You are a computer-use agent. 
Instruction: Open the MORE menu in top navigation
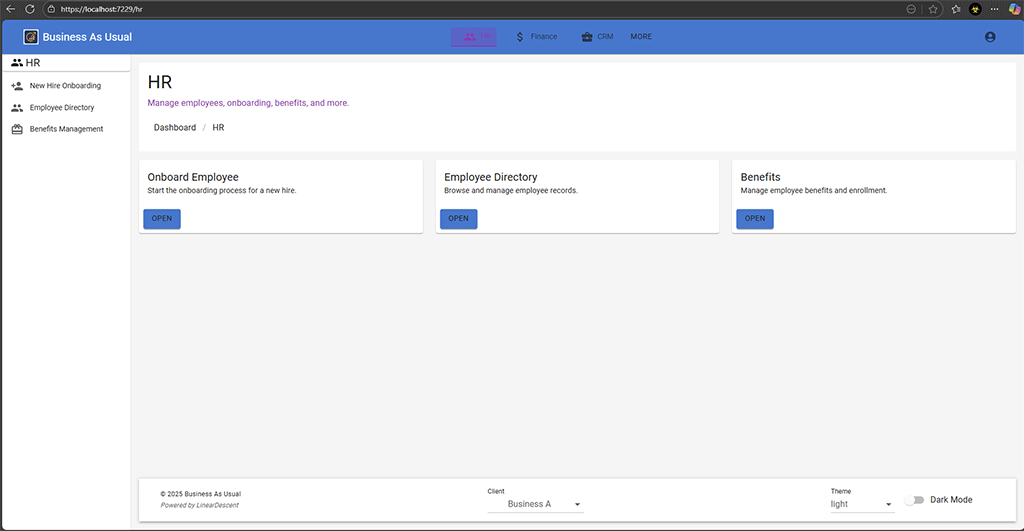pos(641,37)
